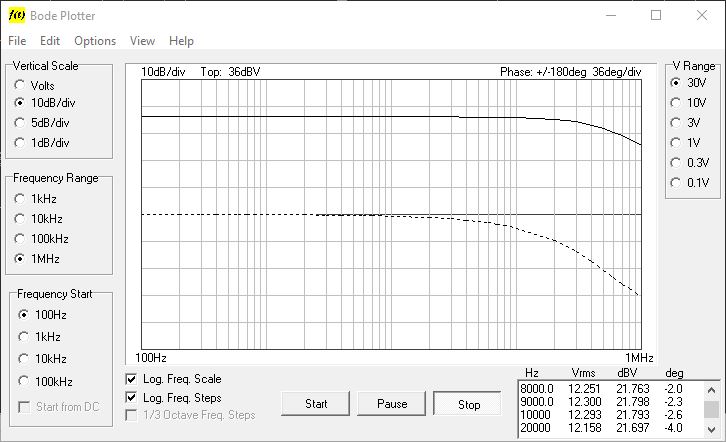The height and width of the screenshot is (442, 726).
Task: Click the Phase: +/-180deg label
Action: pos(543,72)
